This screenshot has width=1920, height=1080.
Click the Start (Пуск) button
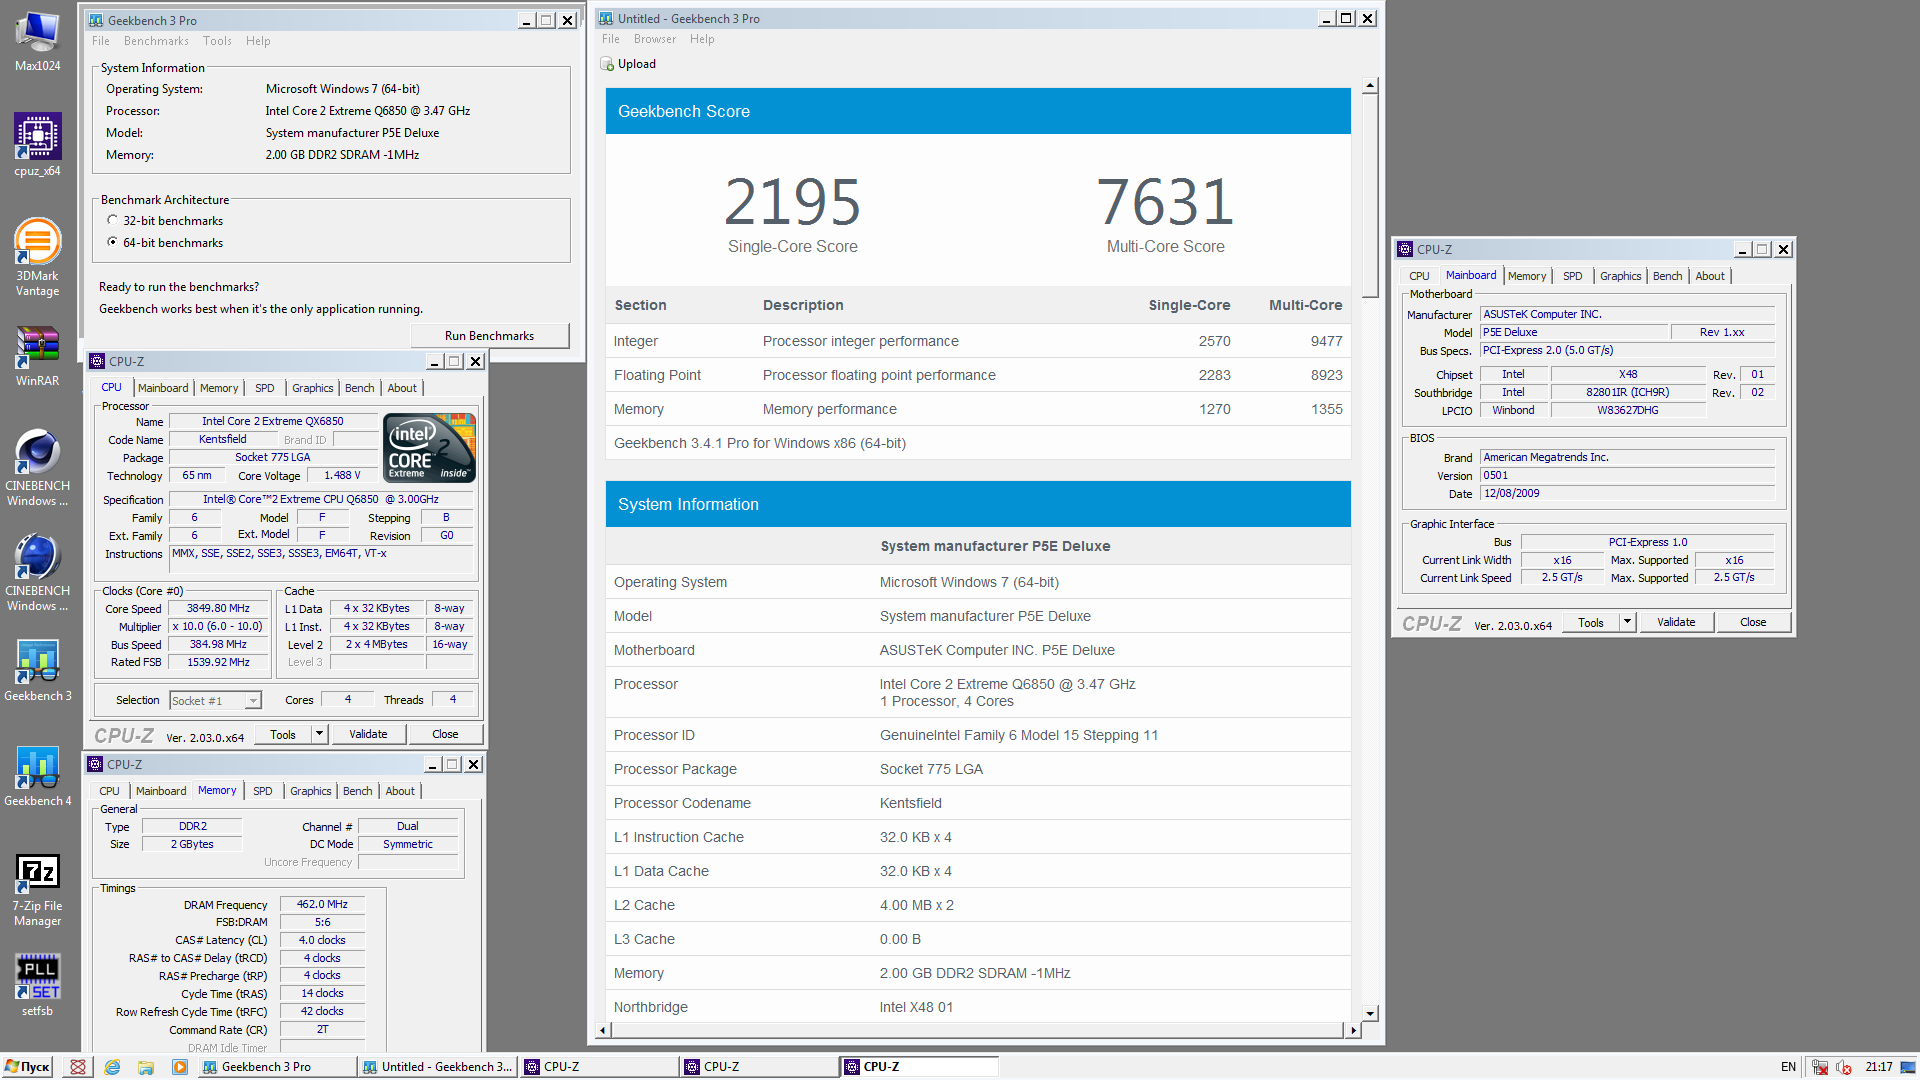(28, 1067)
